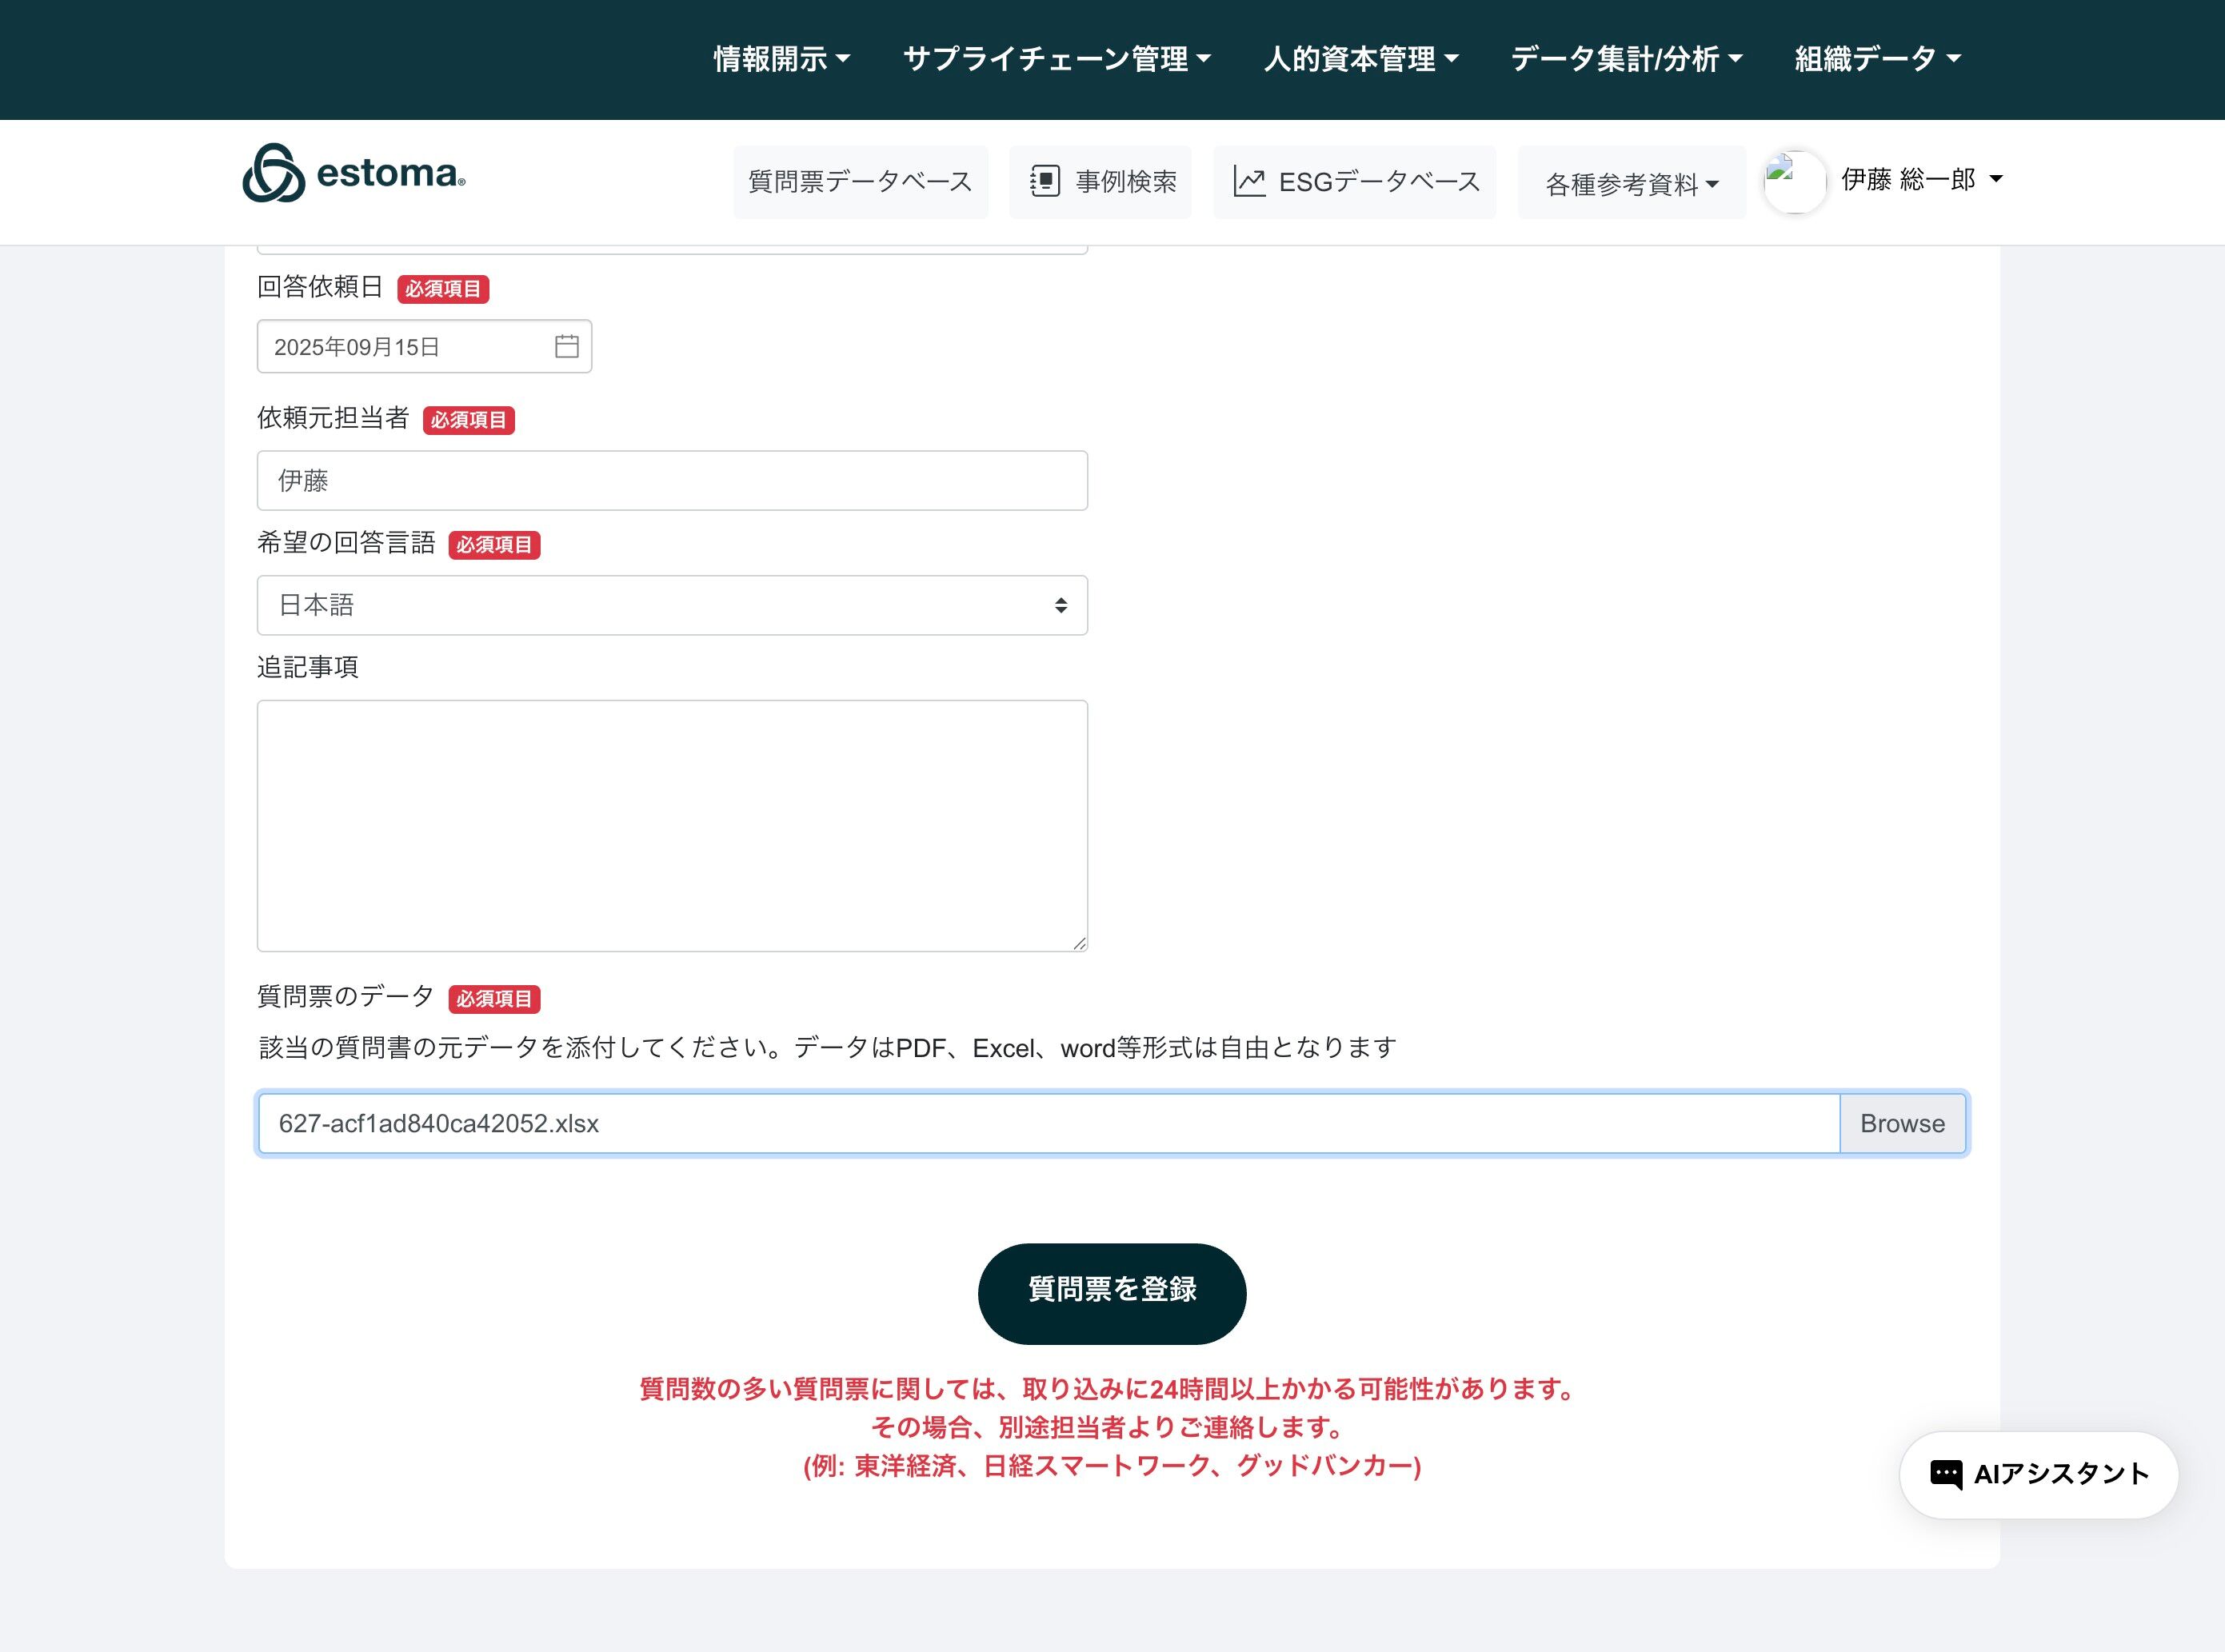
Task: Open the 組織データ menu
Action: coord(1877,59)
